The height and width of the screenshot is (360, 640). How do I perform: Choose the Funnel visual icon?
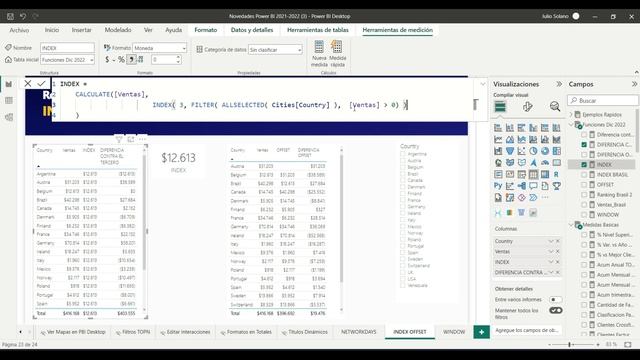[510, 151]
